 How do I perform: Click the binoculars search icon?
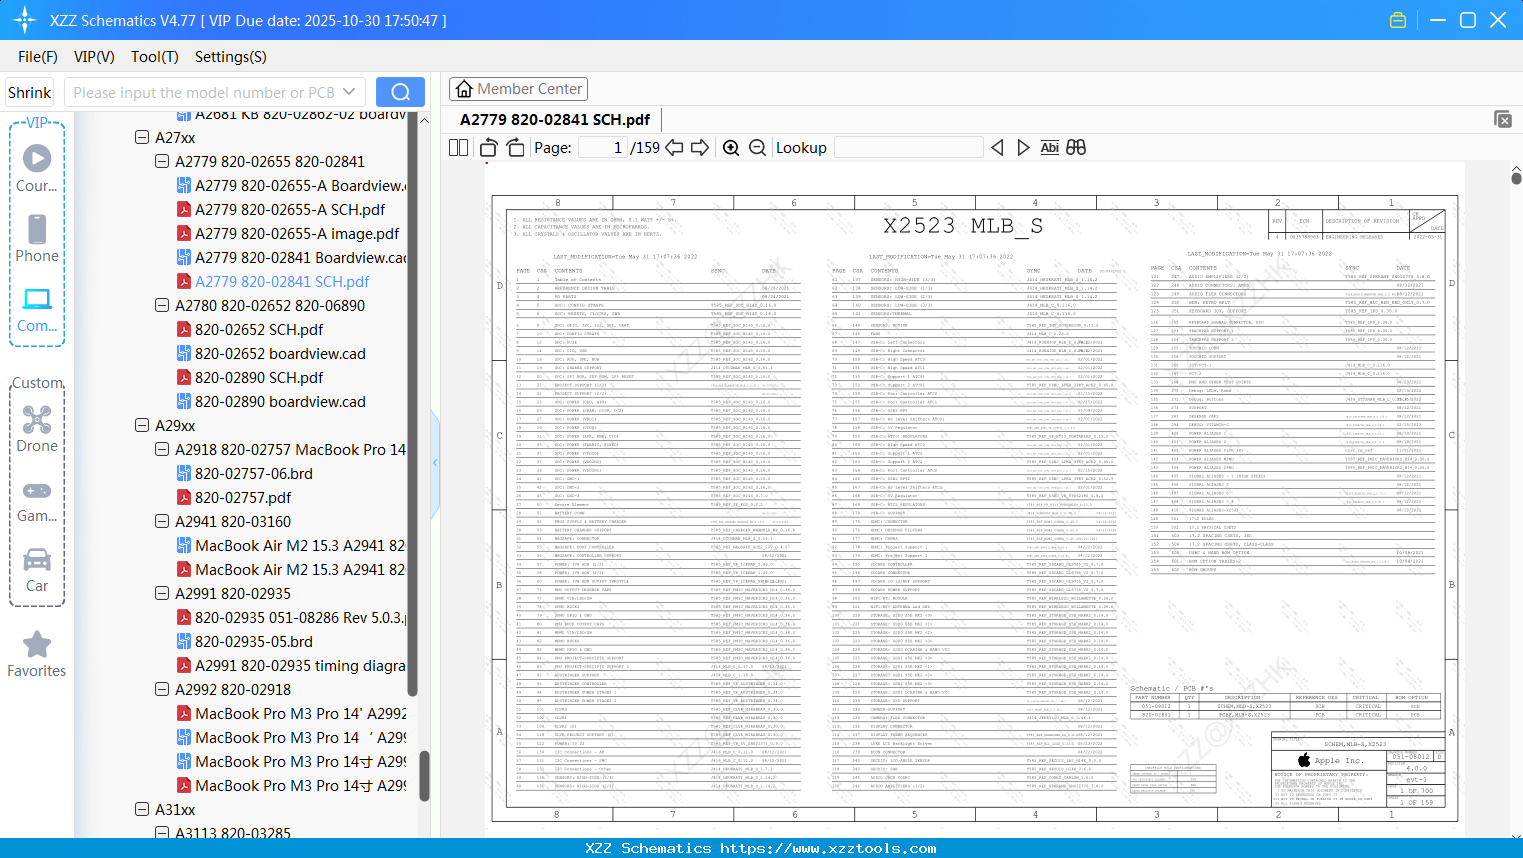tap(1076, 147)
